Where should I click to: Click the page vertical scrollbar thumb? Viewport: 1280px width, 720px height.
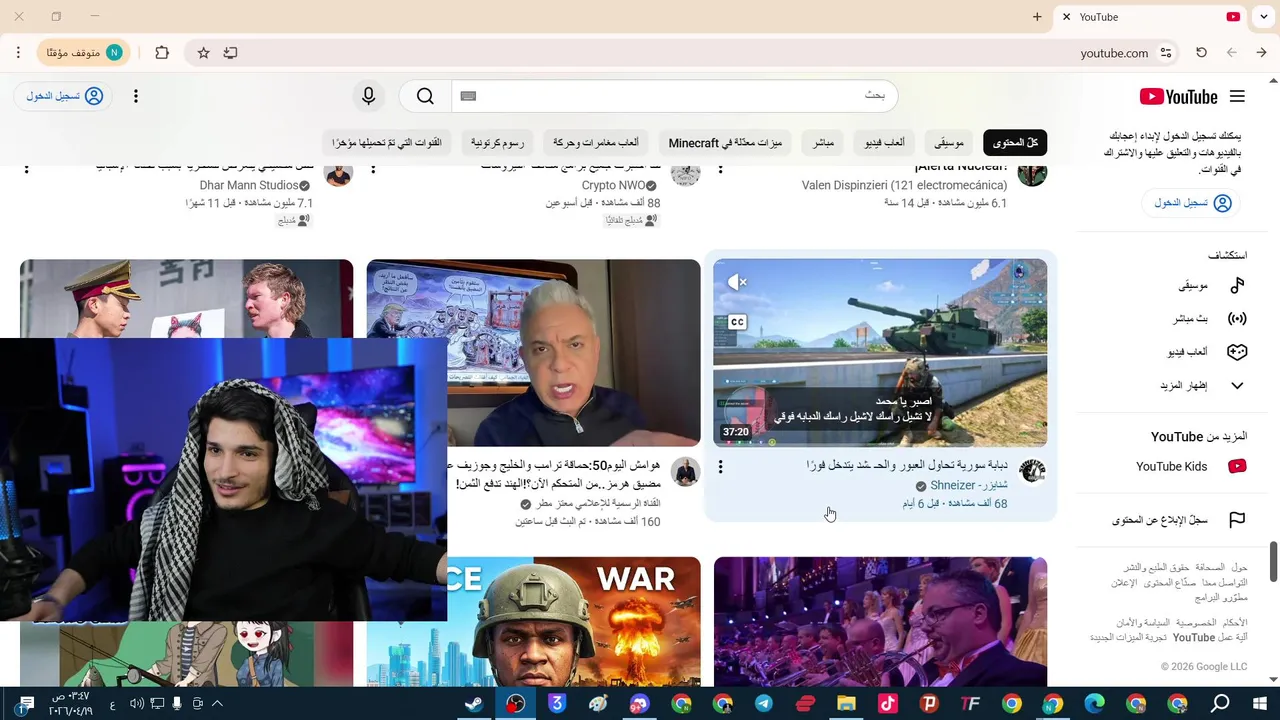pyautogui.click(x=1274, y=561)
